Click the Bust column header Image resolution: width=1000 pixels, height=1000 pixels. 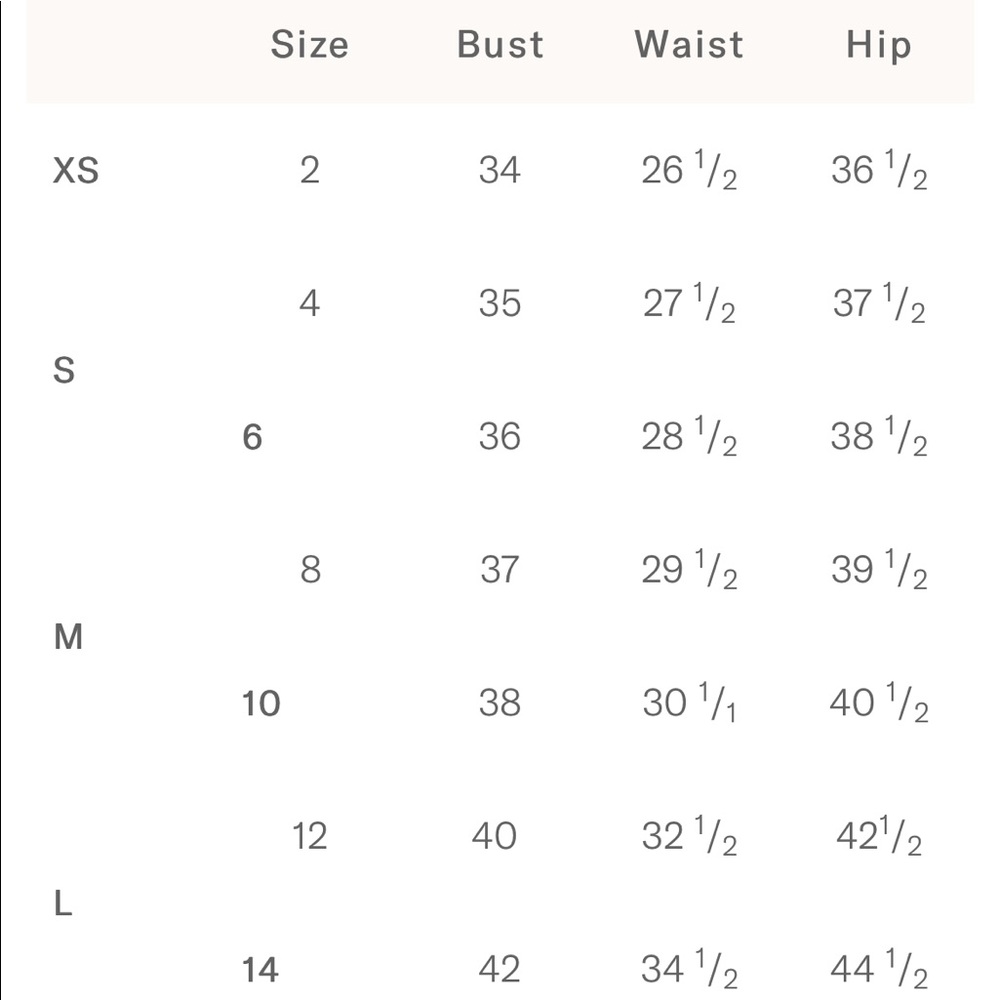coord(500,45)
